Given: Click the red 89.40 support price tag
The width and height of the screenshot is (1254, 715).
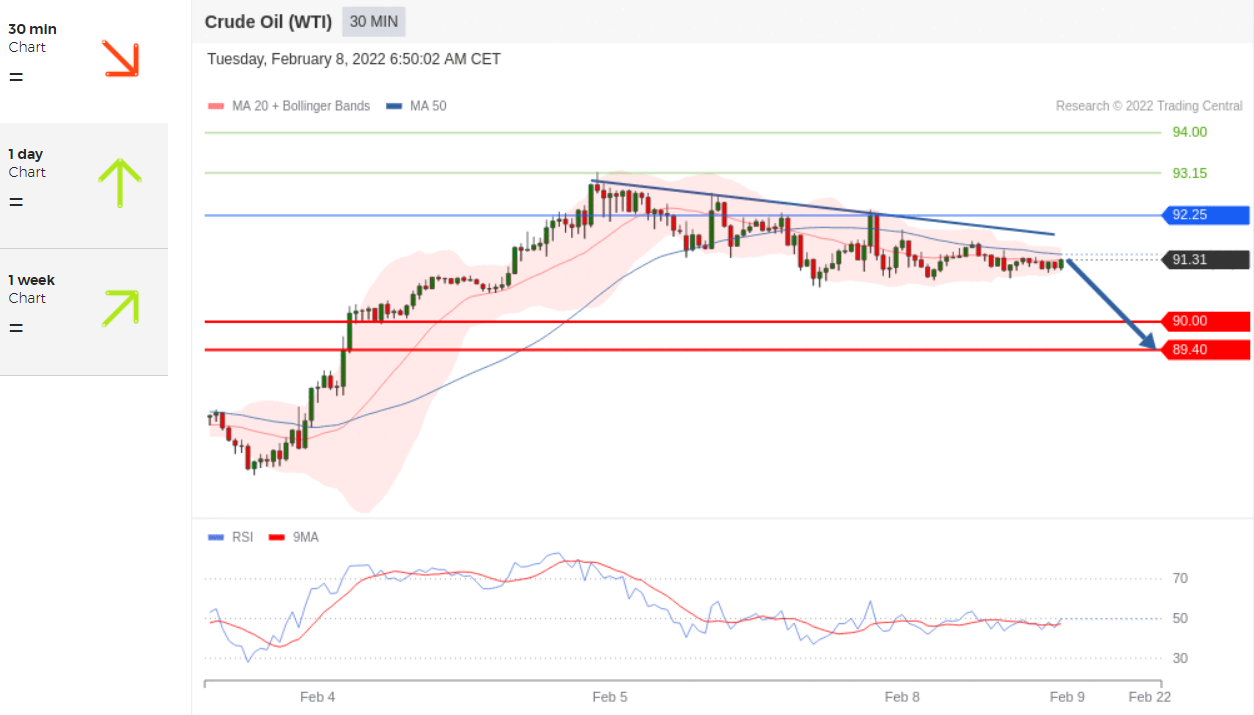Looking at the screenshot, I should (1205, 349).
